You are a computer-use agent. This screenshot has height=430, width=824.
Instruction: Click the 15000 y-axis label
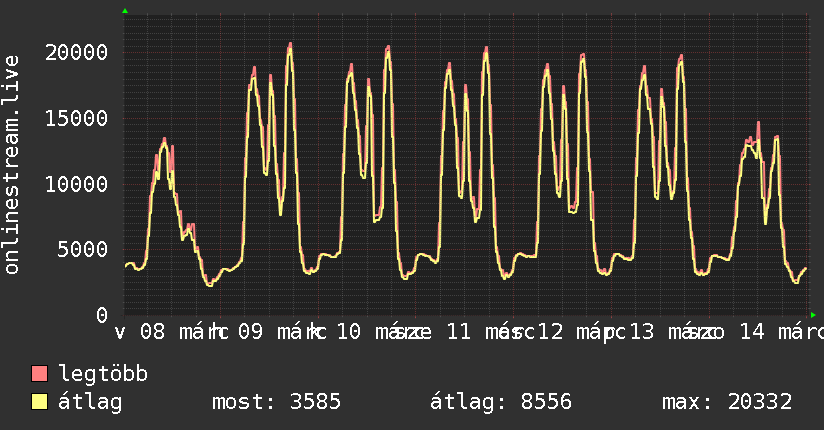75,118
